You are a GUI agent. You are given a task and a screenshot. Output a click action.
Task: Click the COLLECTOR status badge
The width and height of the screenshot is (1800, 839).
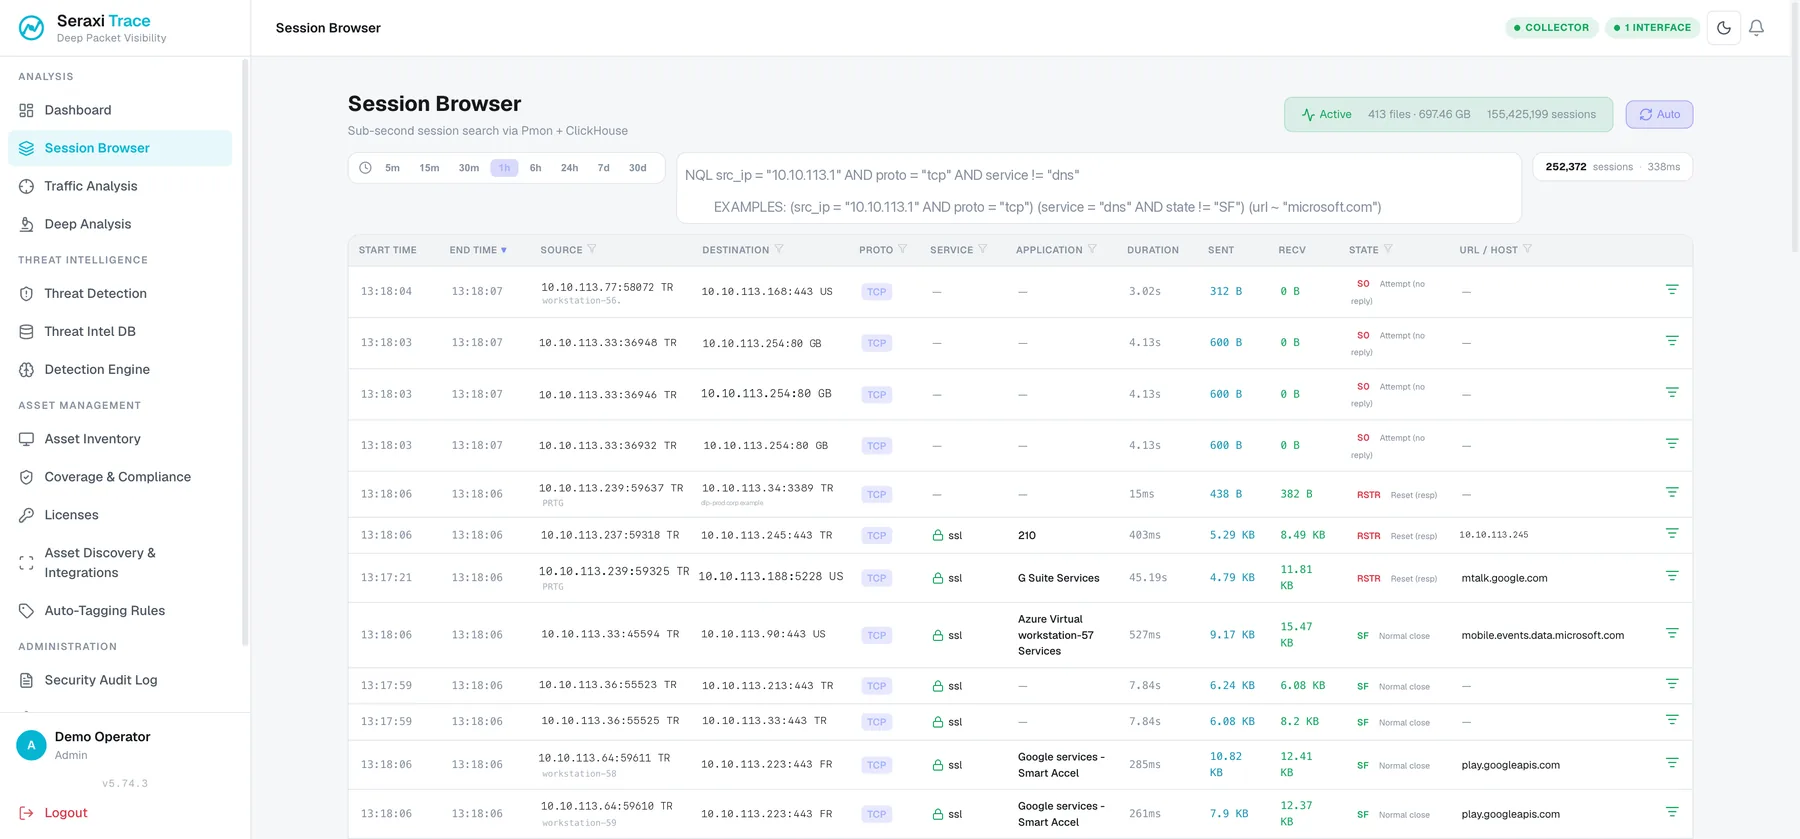tap(1552, 28)
